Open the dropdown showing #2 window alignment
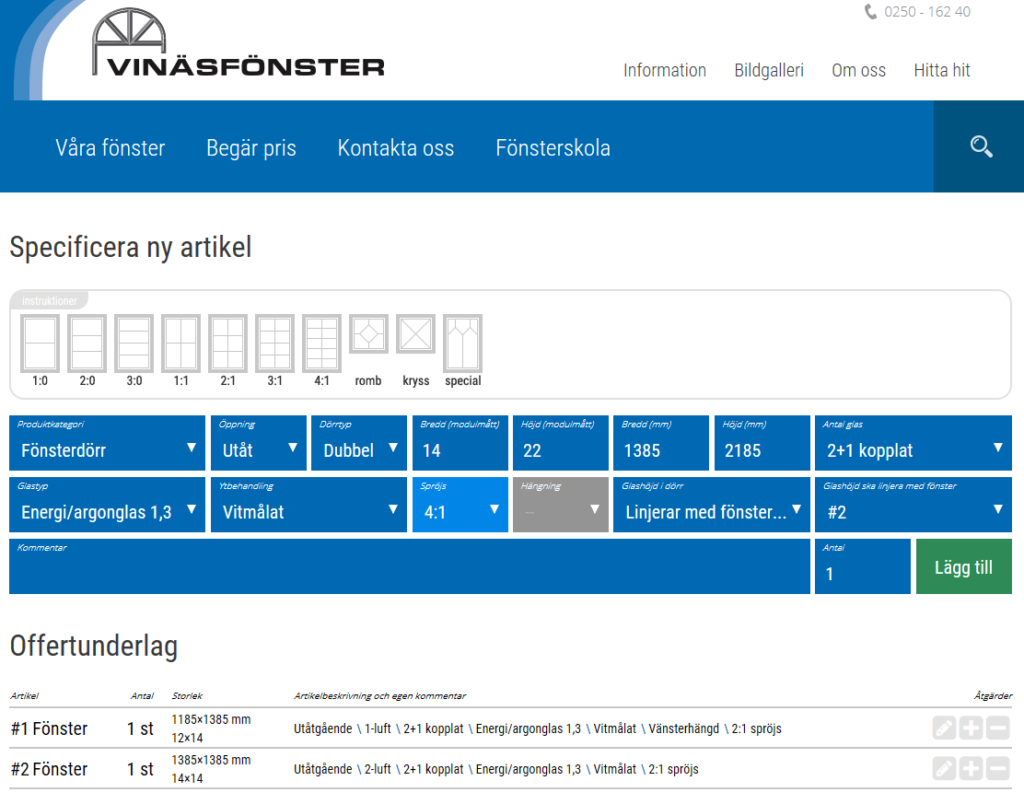The height and width of the screenshot is (804, 1024). (x=913, y=504)
